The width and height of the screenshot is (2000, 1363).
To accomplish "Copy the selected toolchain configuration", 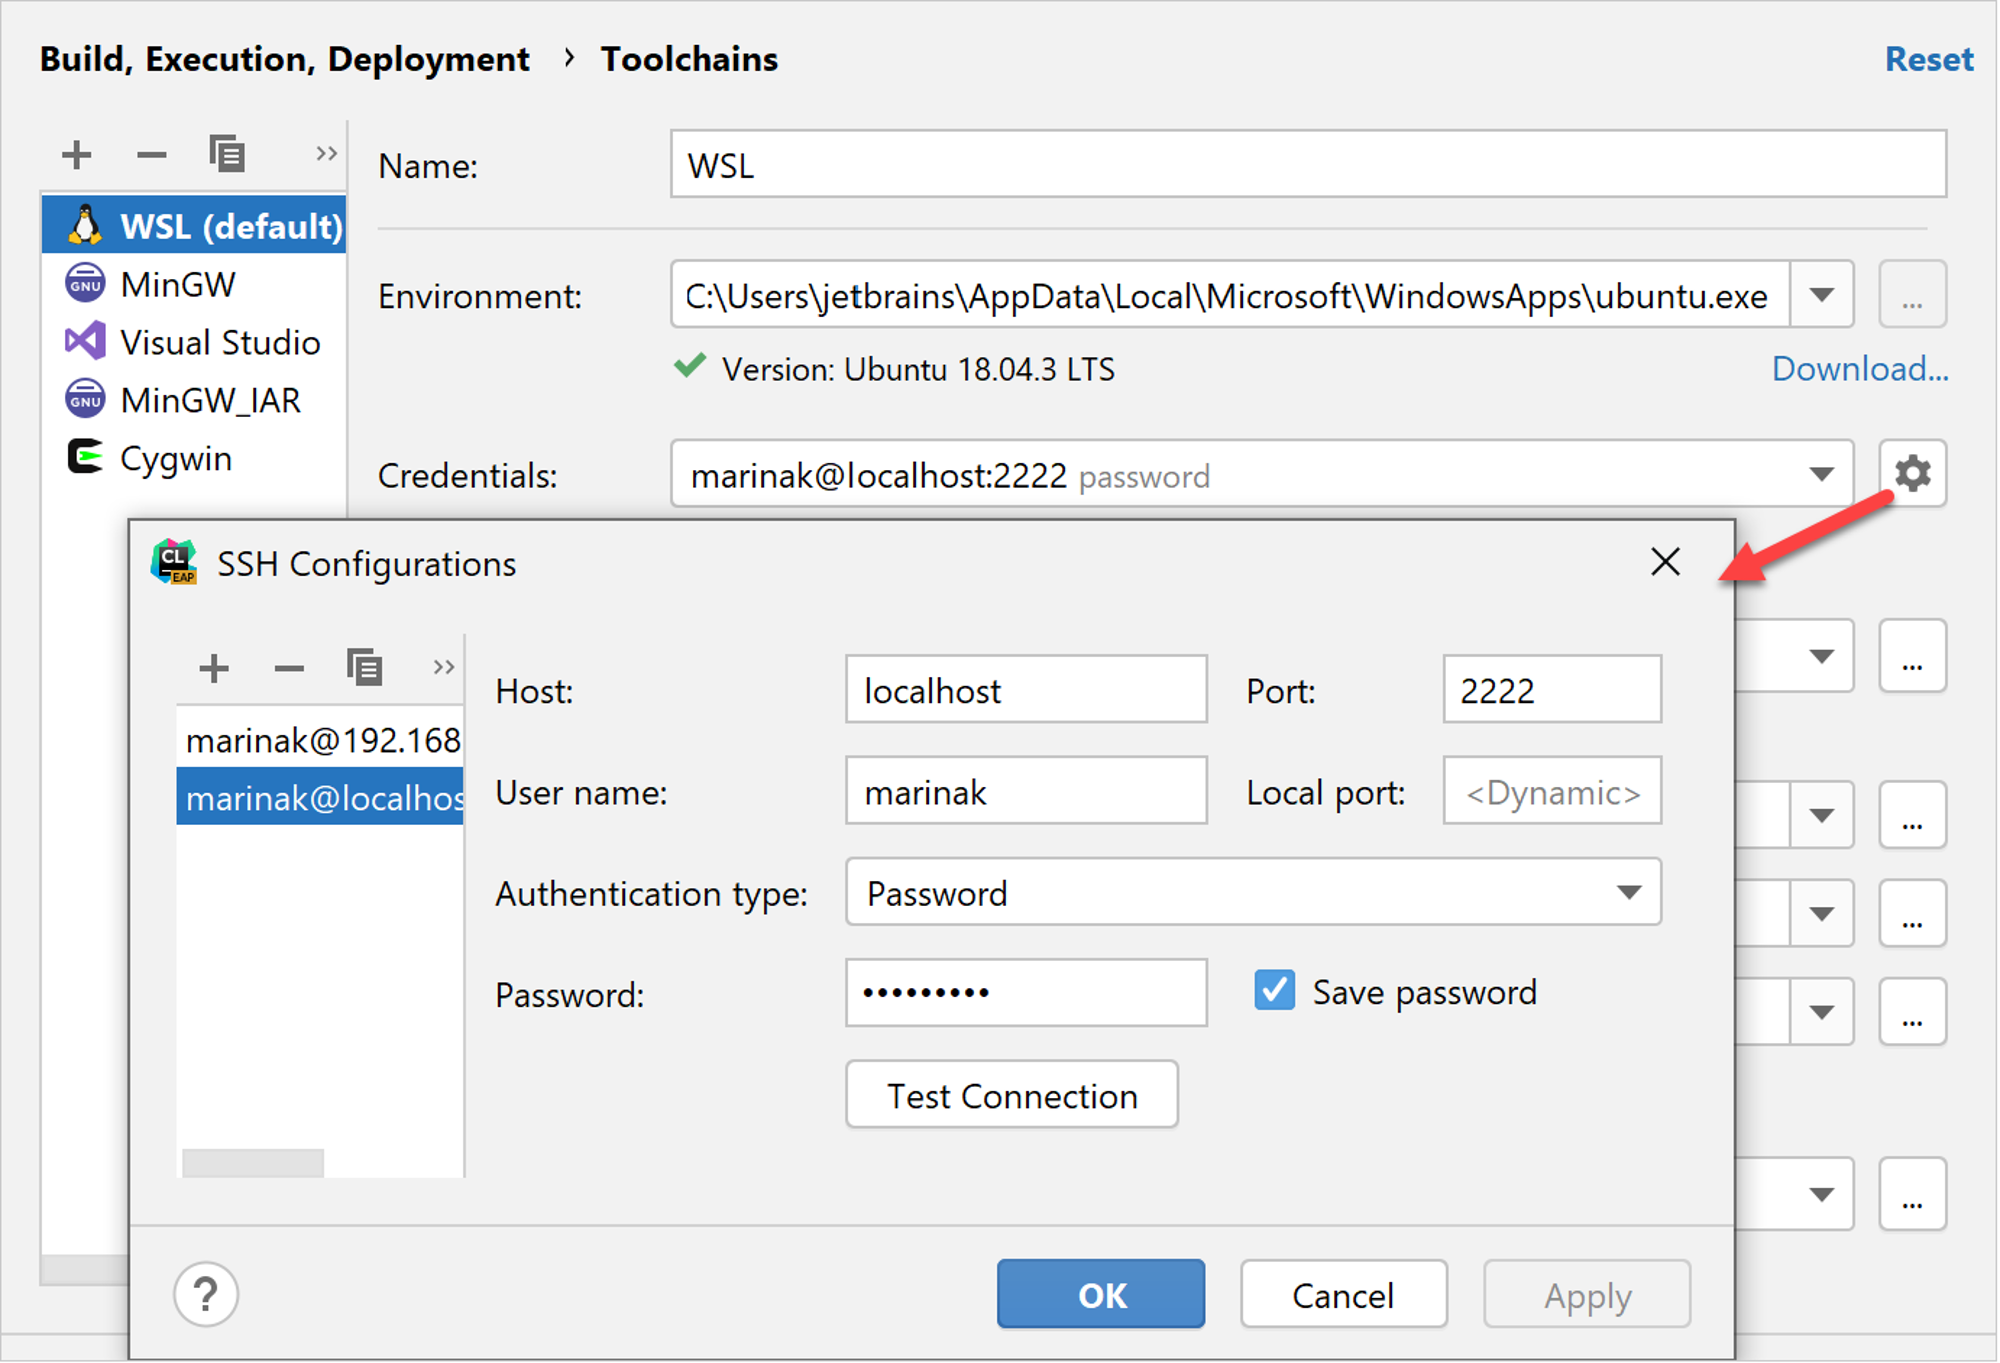I will [227, 154].
